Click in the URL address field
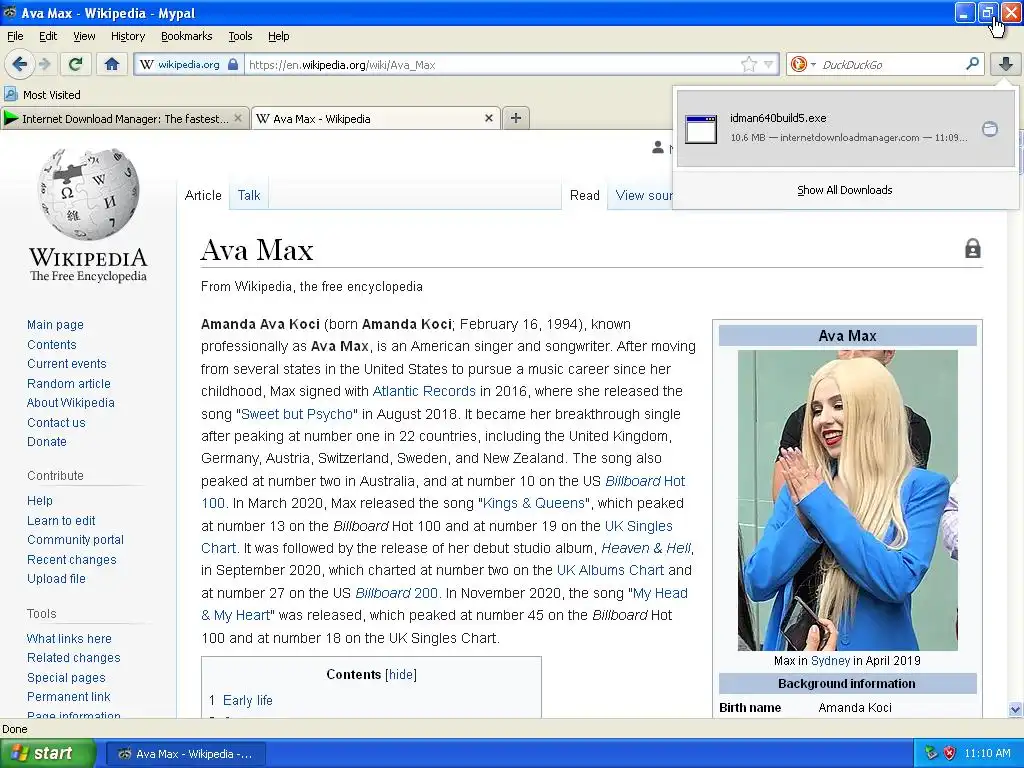This screenshot has height=768, width=1024. click(493, 65)
